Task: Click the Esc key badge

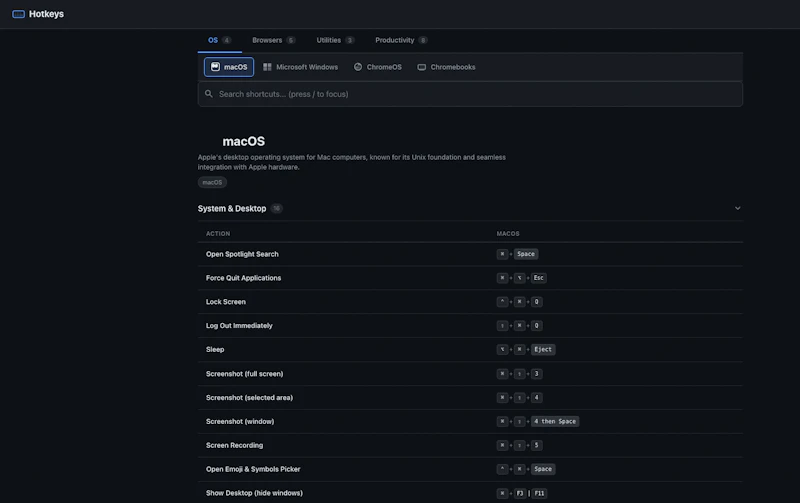Action: 538,278
